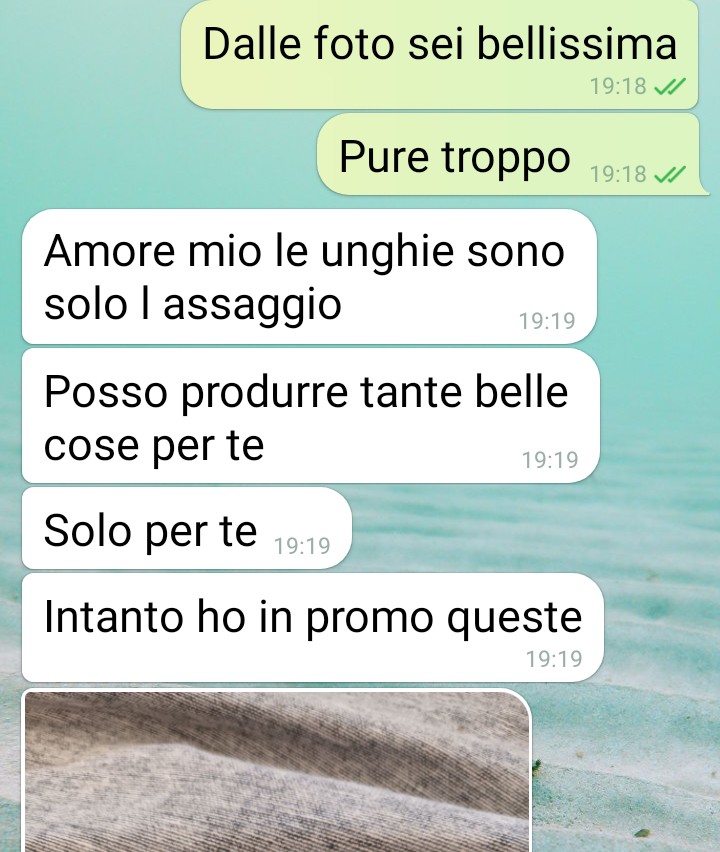Tap the 'Amore mio le unghie sono' message
The height and width of the screenshot is (852, 720).
pos(309,277)
